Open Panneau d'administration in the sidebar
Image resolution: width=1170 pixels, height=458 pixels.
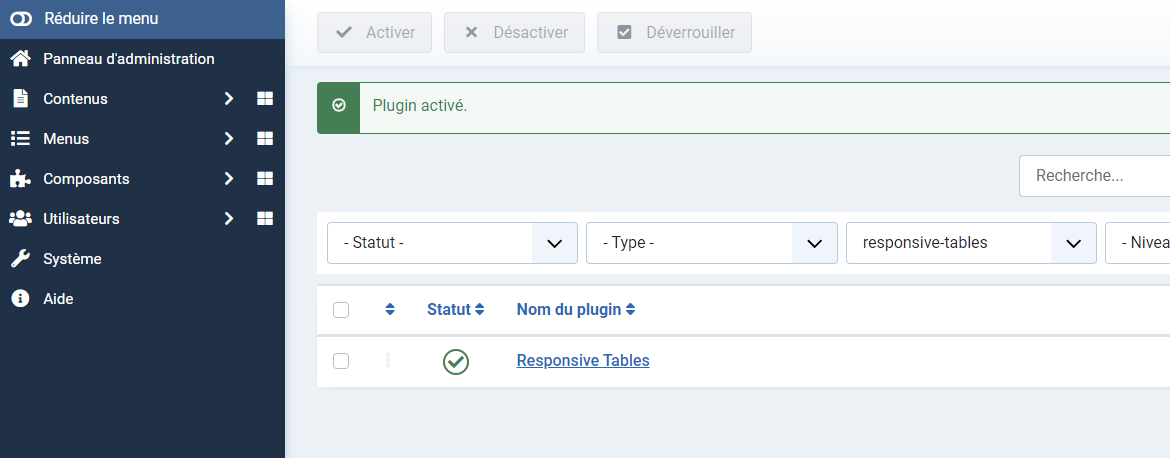[x=128, y=59]
